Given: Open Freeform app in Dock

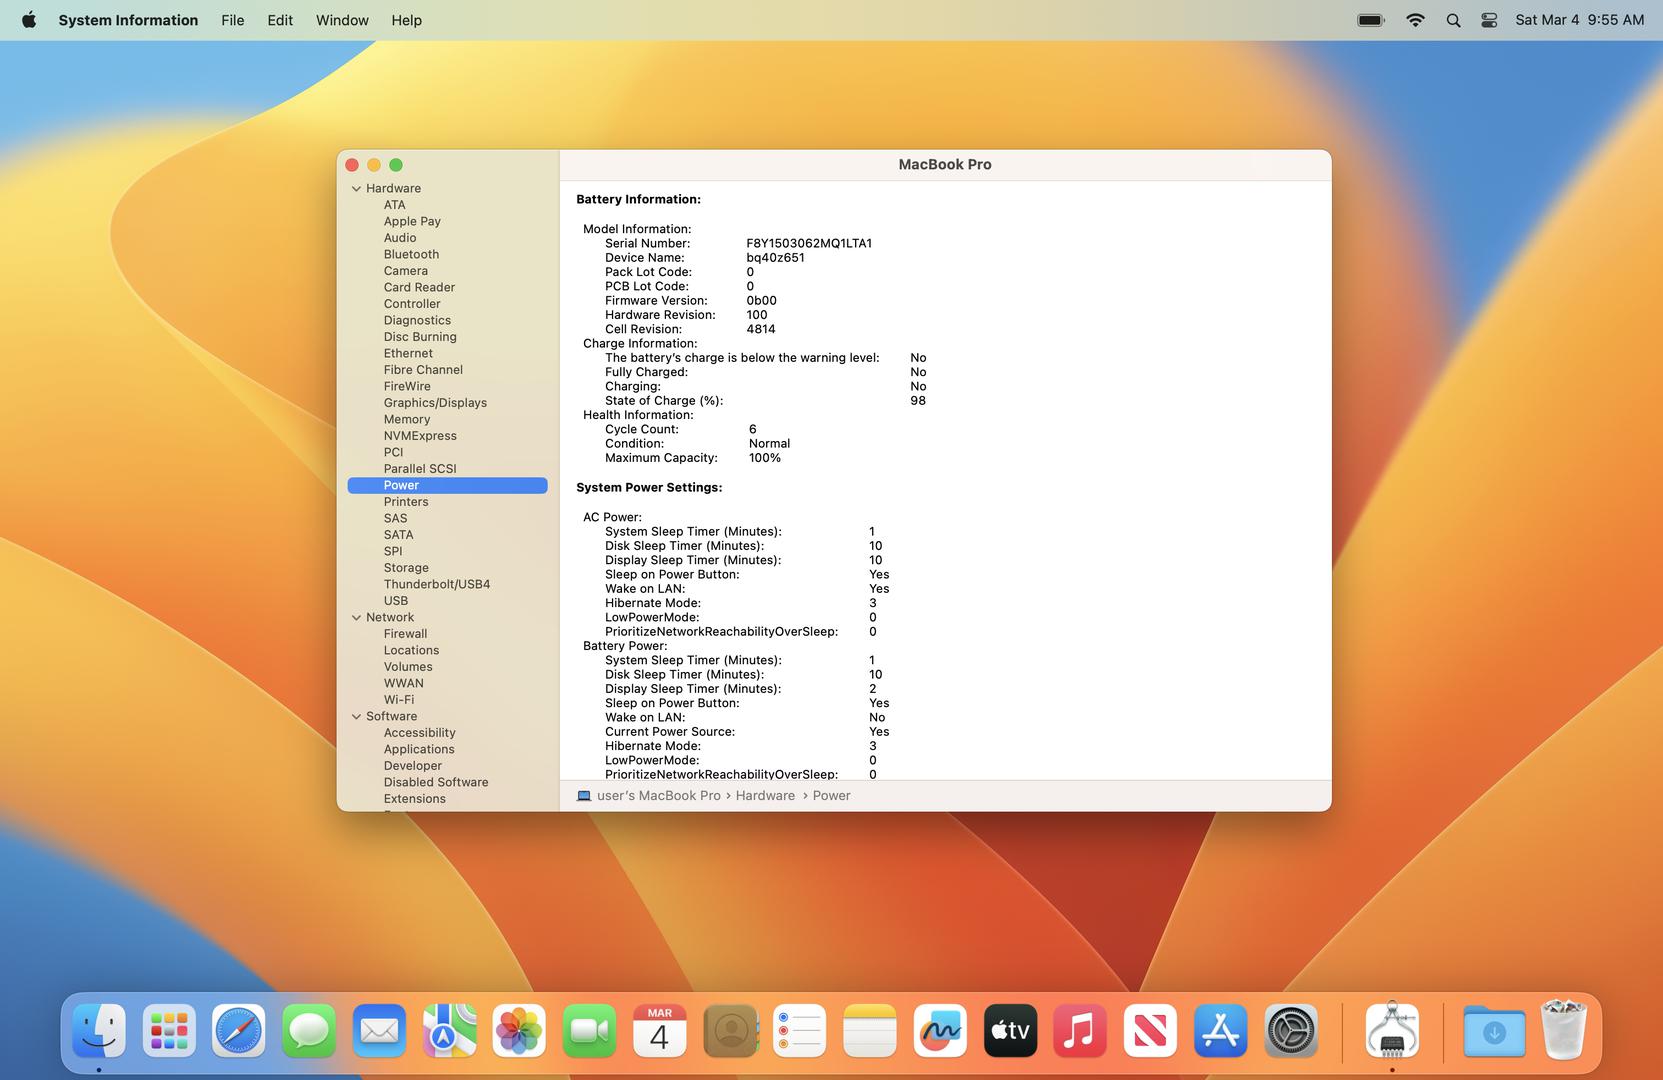Looking at the screenshot, I should 940,1031.
